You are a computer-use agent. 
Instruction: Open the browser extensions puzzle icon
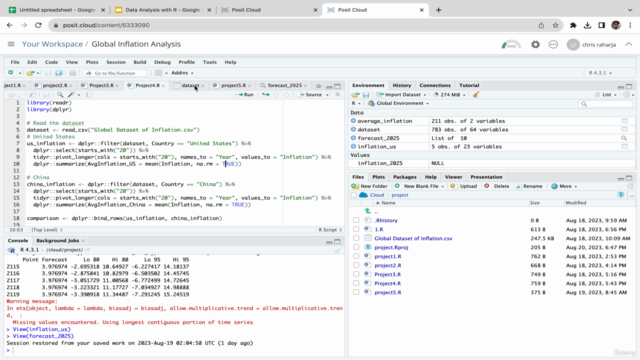[573, 25]
